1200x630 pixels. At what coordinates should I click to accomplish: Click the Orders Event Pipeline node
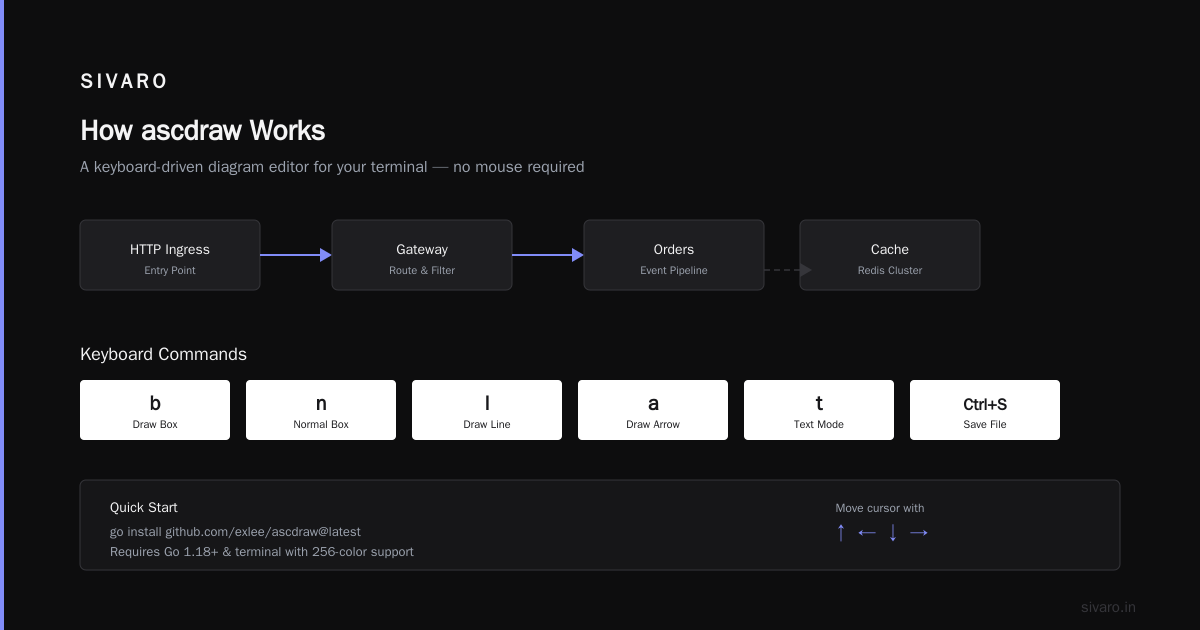[674, 255]
